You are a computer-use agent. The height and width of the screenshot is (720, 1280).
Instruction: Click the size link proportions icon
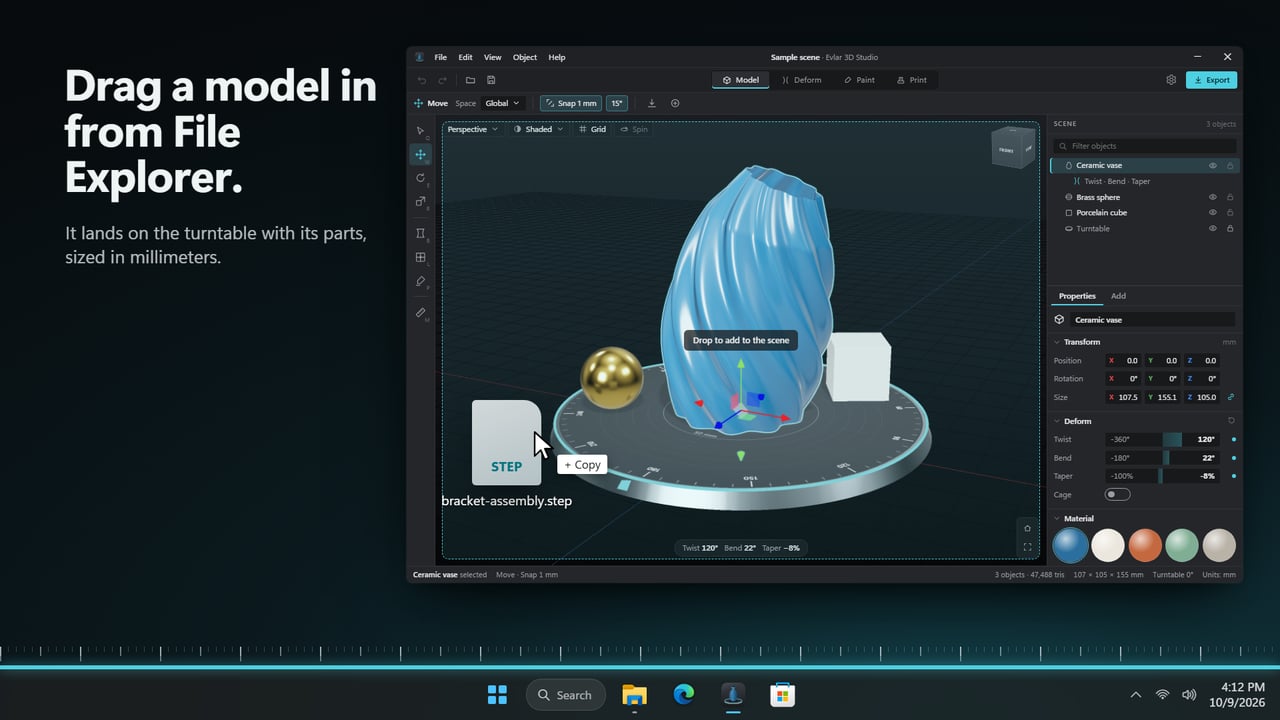(1231, 397)
